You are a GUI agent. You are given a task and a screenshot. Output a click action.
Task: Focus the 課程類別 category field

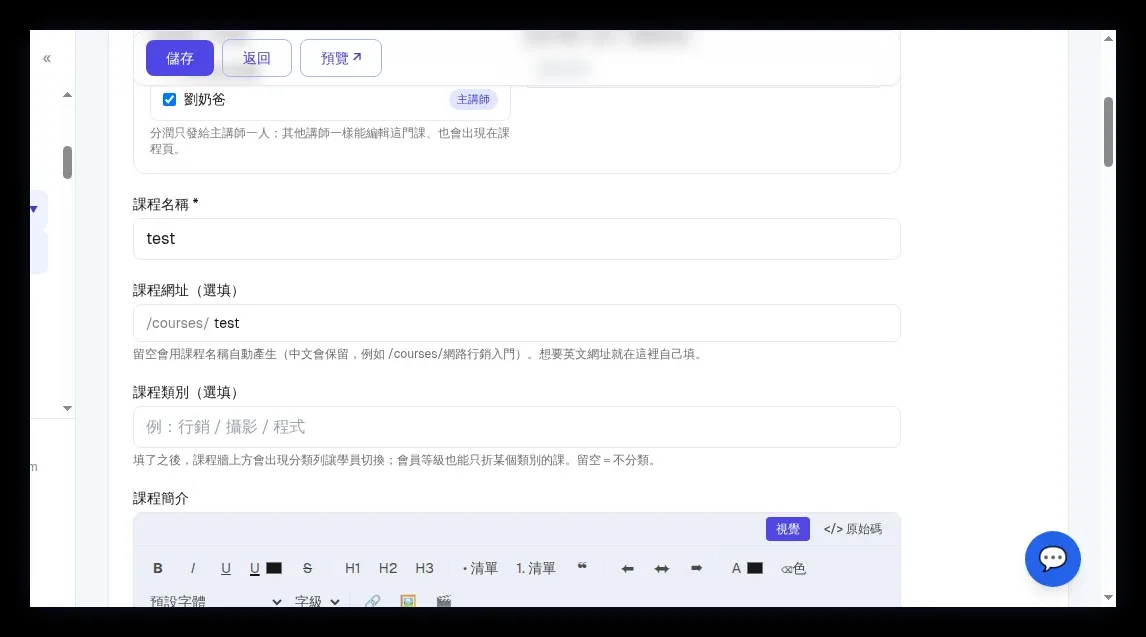pos(517,427)
